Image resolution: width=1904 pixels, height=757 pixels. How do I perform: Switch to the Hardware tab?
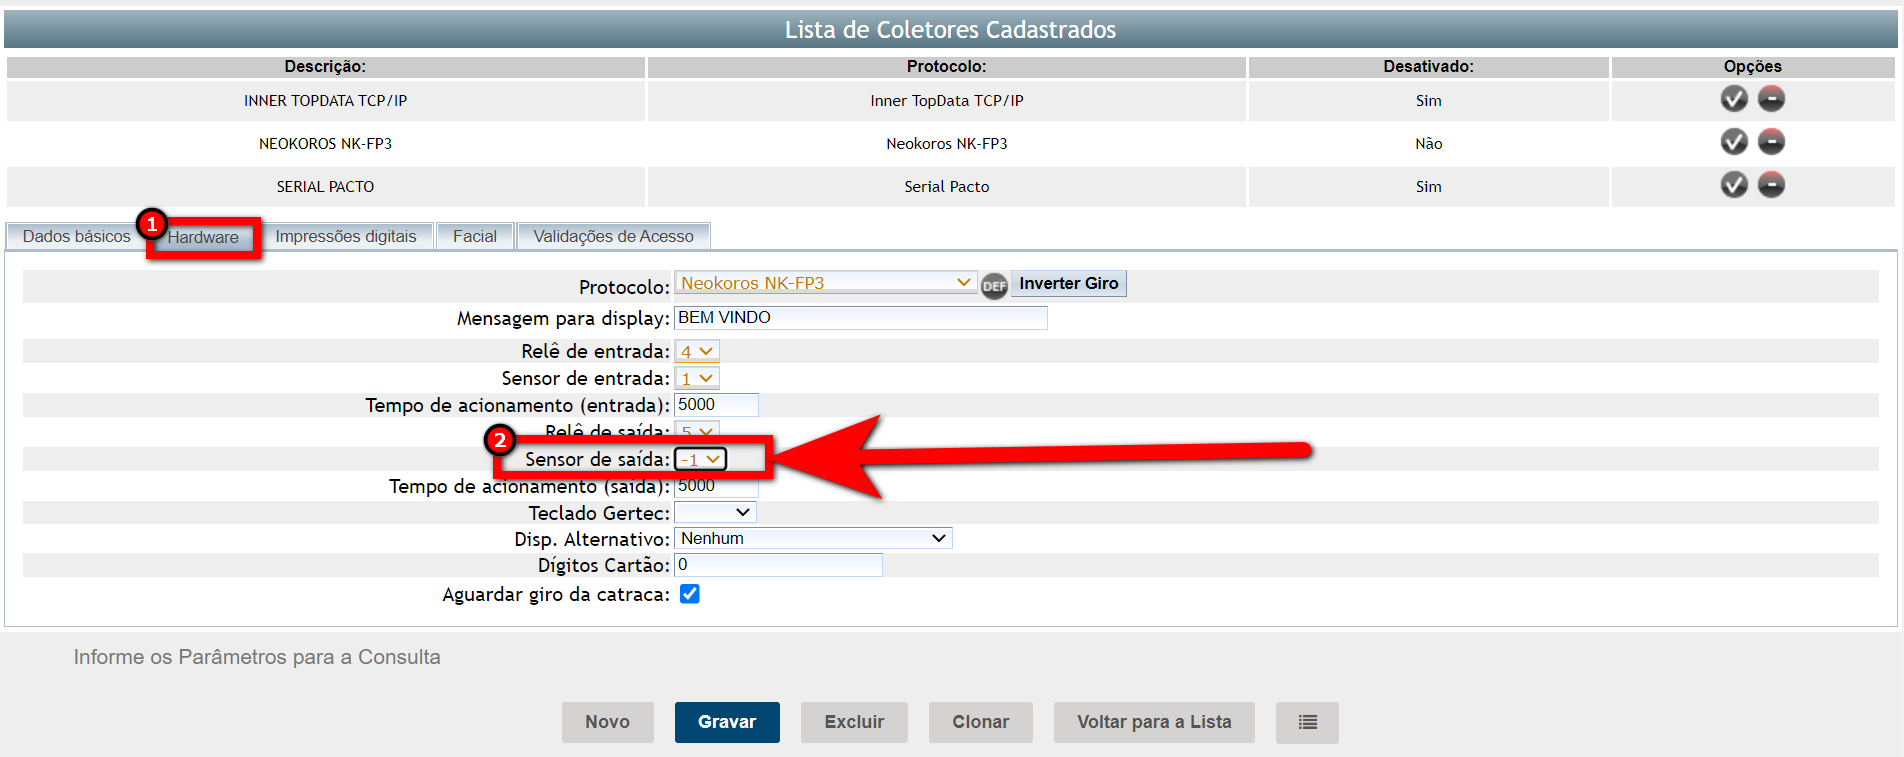[x=203, y=237]
